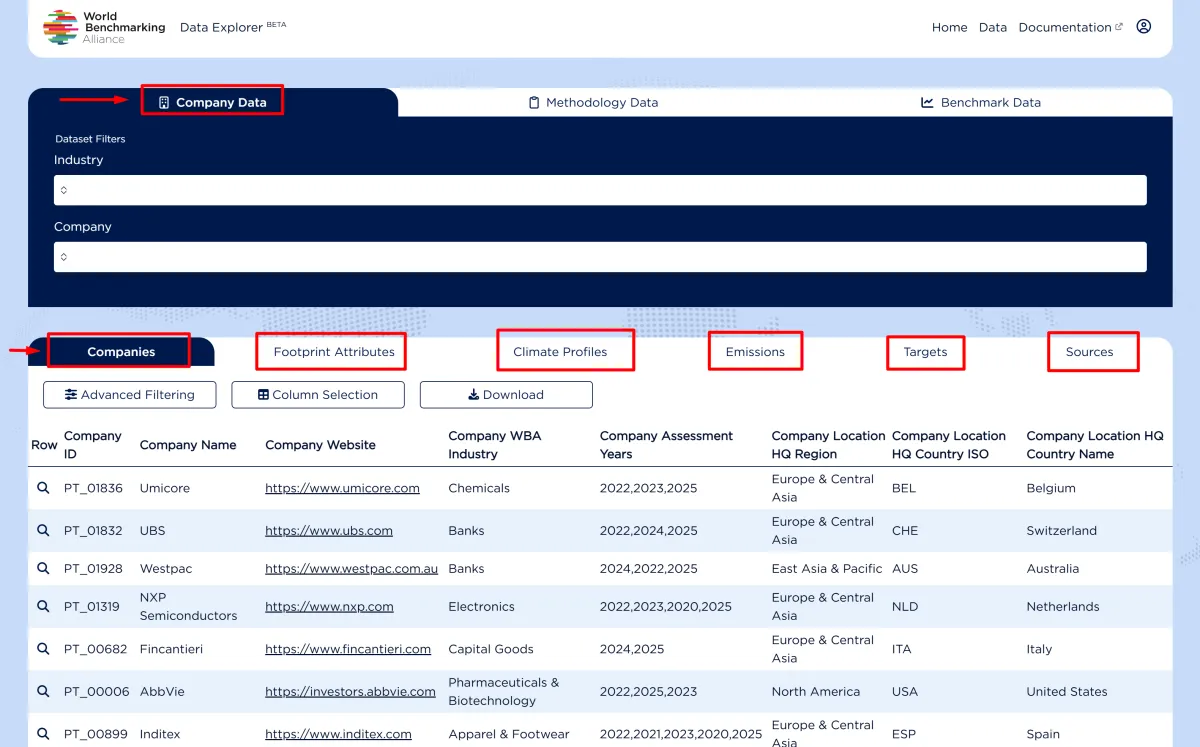Inspect the Umicore row magnifier icon
1200x747 pixels.
(43, 488)
